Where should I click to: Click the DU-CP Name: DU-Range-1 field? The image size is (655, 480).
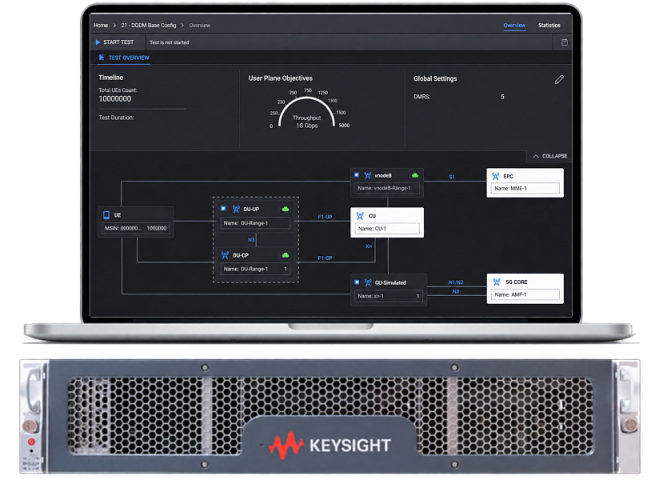[x=255, y=269]
